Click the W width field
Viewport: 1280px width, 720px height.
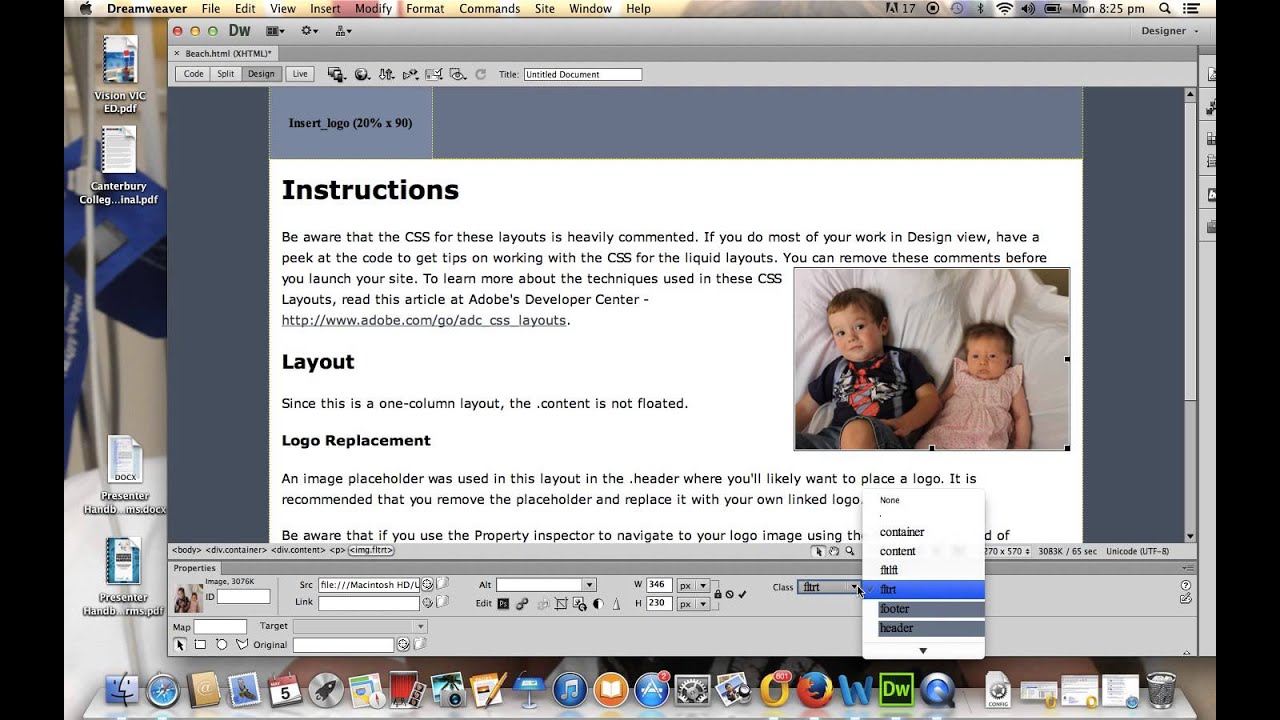tap(659, 585)
